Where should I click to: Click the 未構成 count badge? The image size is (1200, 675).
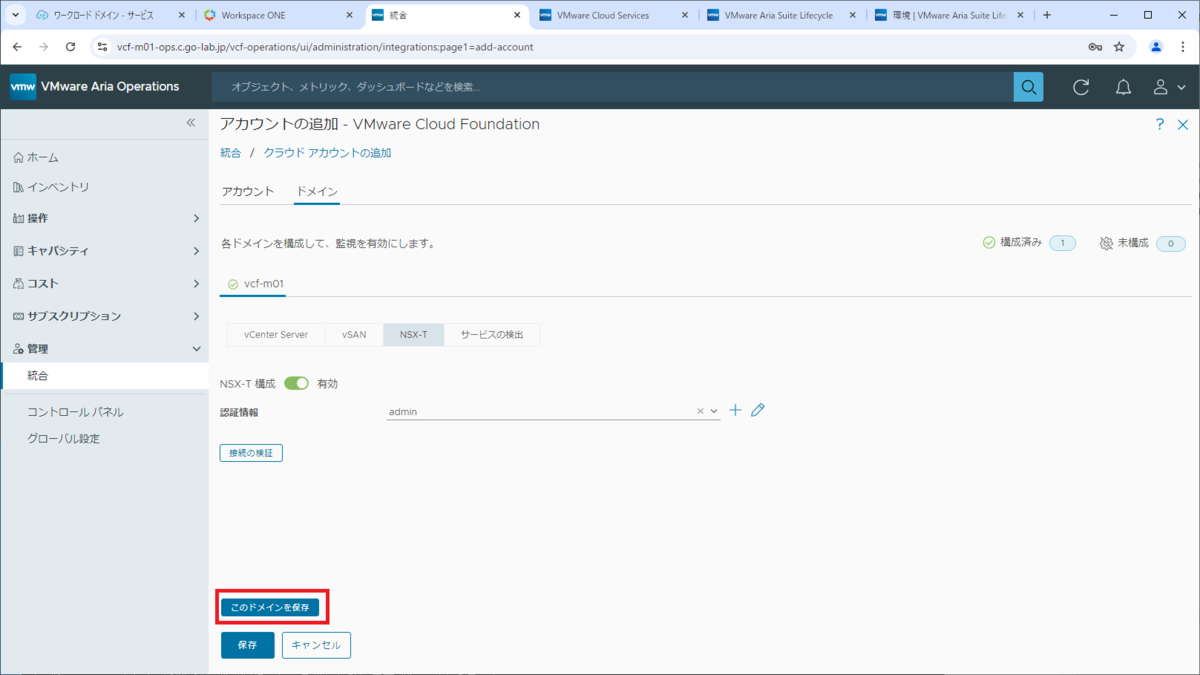pos(1170,243)
